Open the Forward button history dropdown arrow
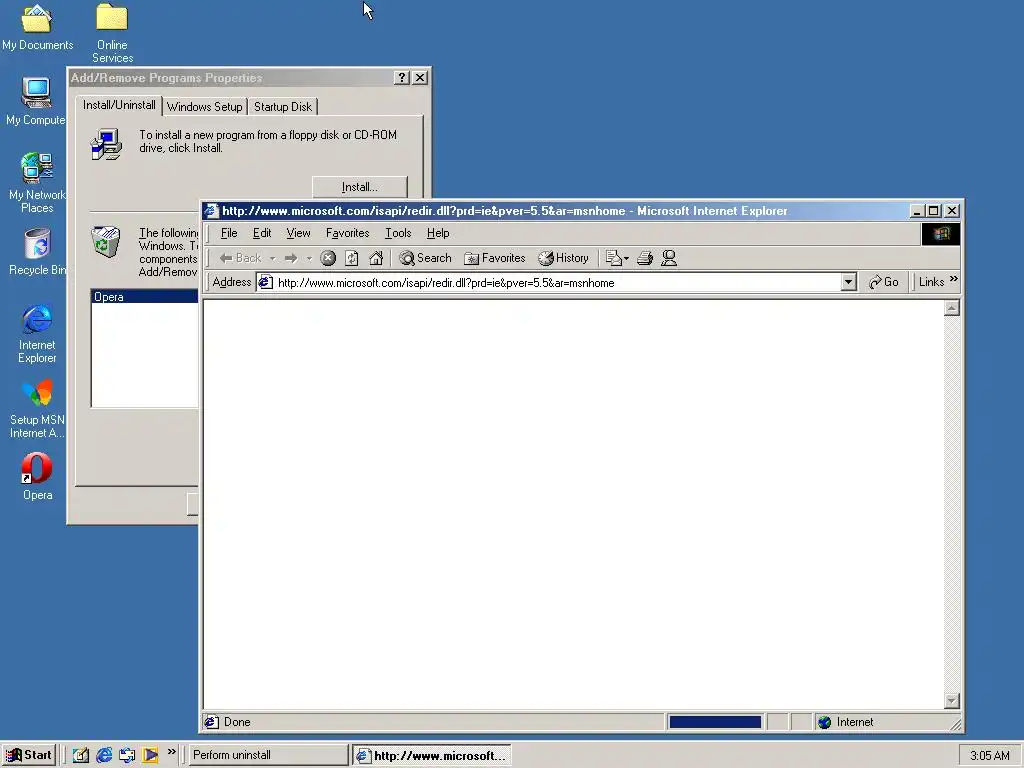 309,259
